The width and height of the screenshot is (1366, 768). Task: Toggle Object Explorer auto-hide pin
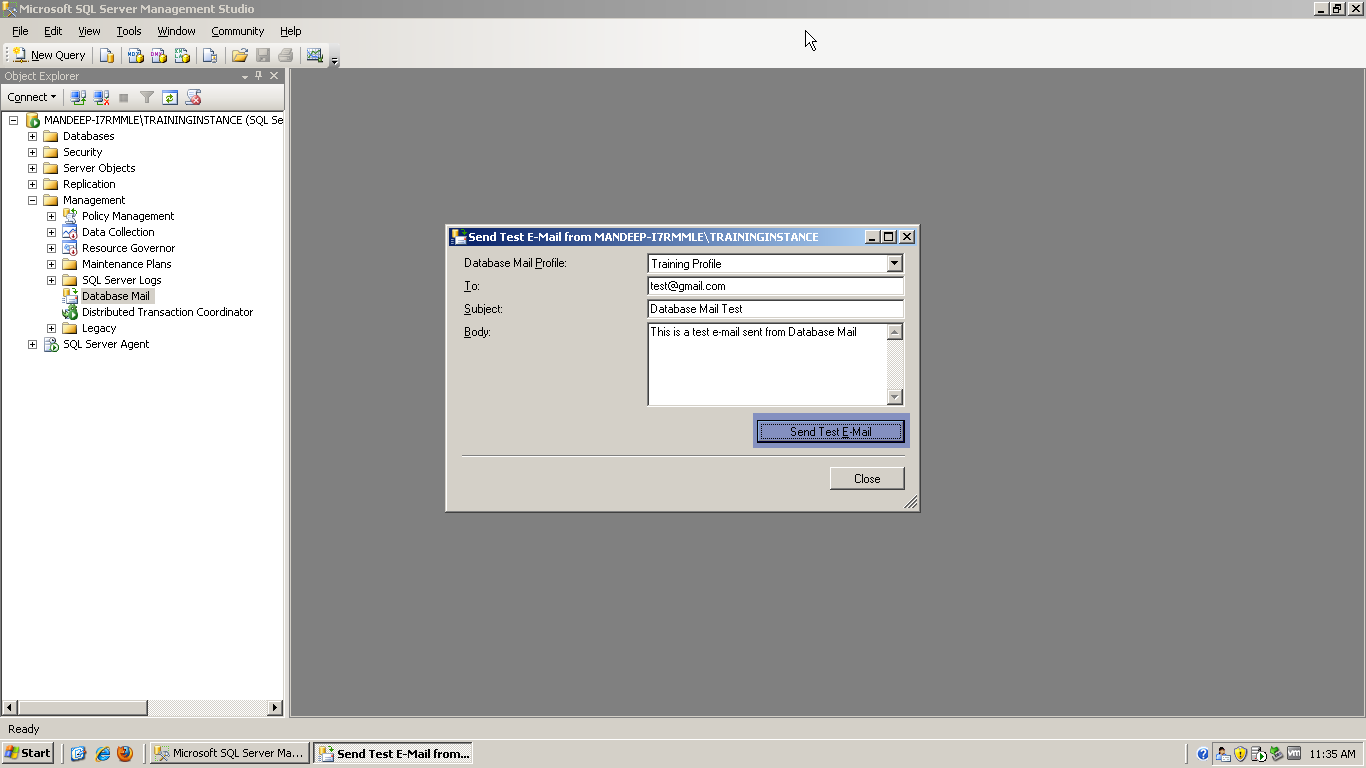[x=259, y=76]
